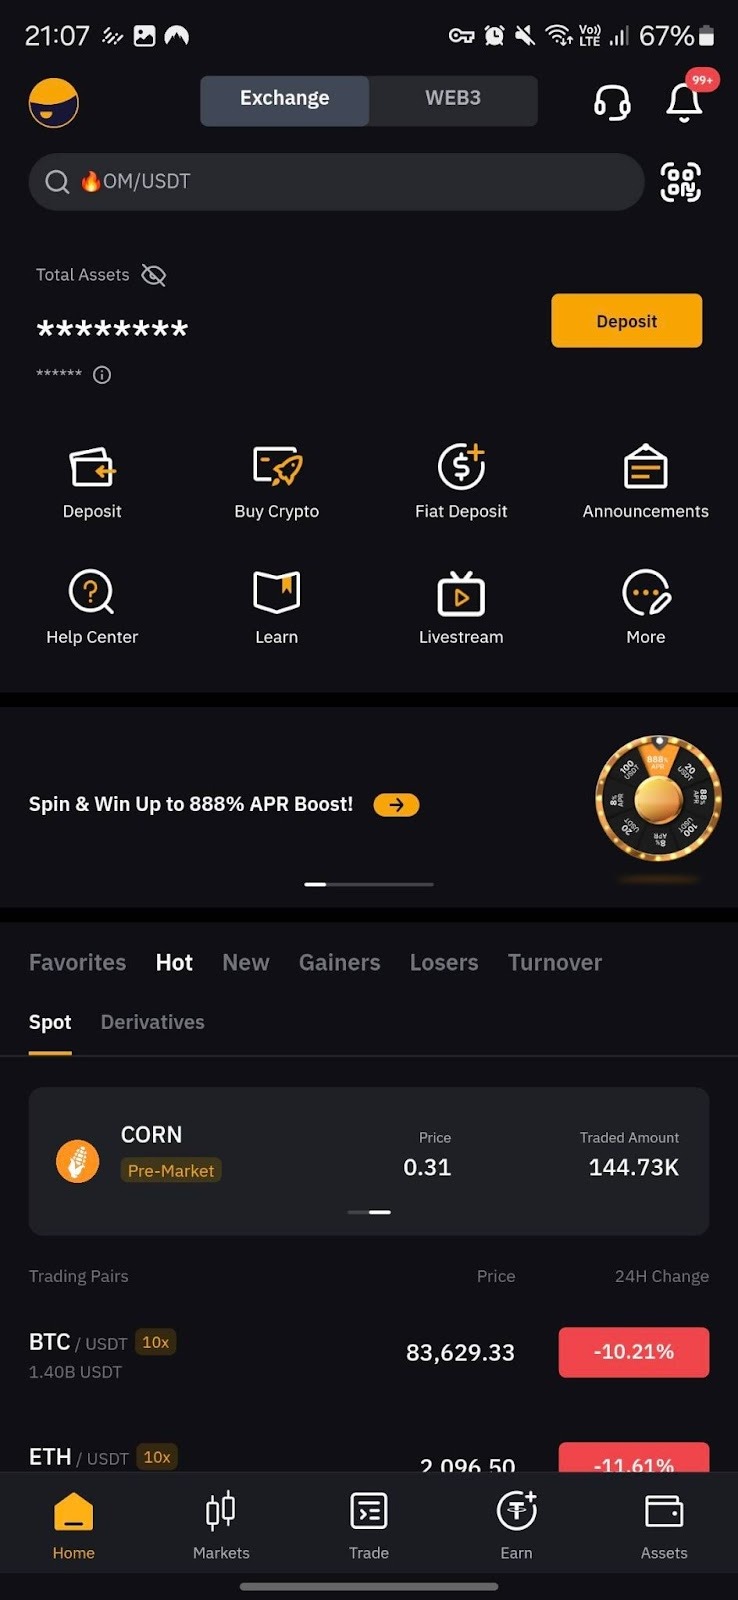Click the yellow Deposit button
Image resolution: width=738 pixels, height=1600 pixels.
point(627,321)
